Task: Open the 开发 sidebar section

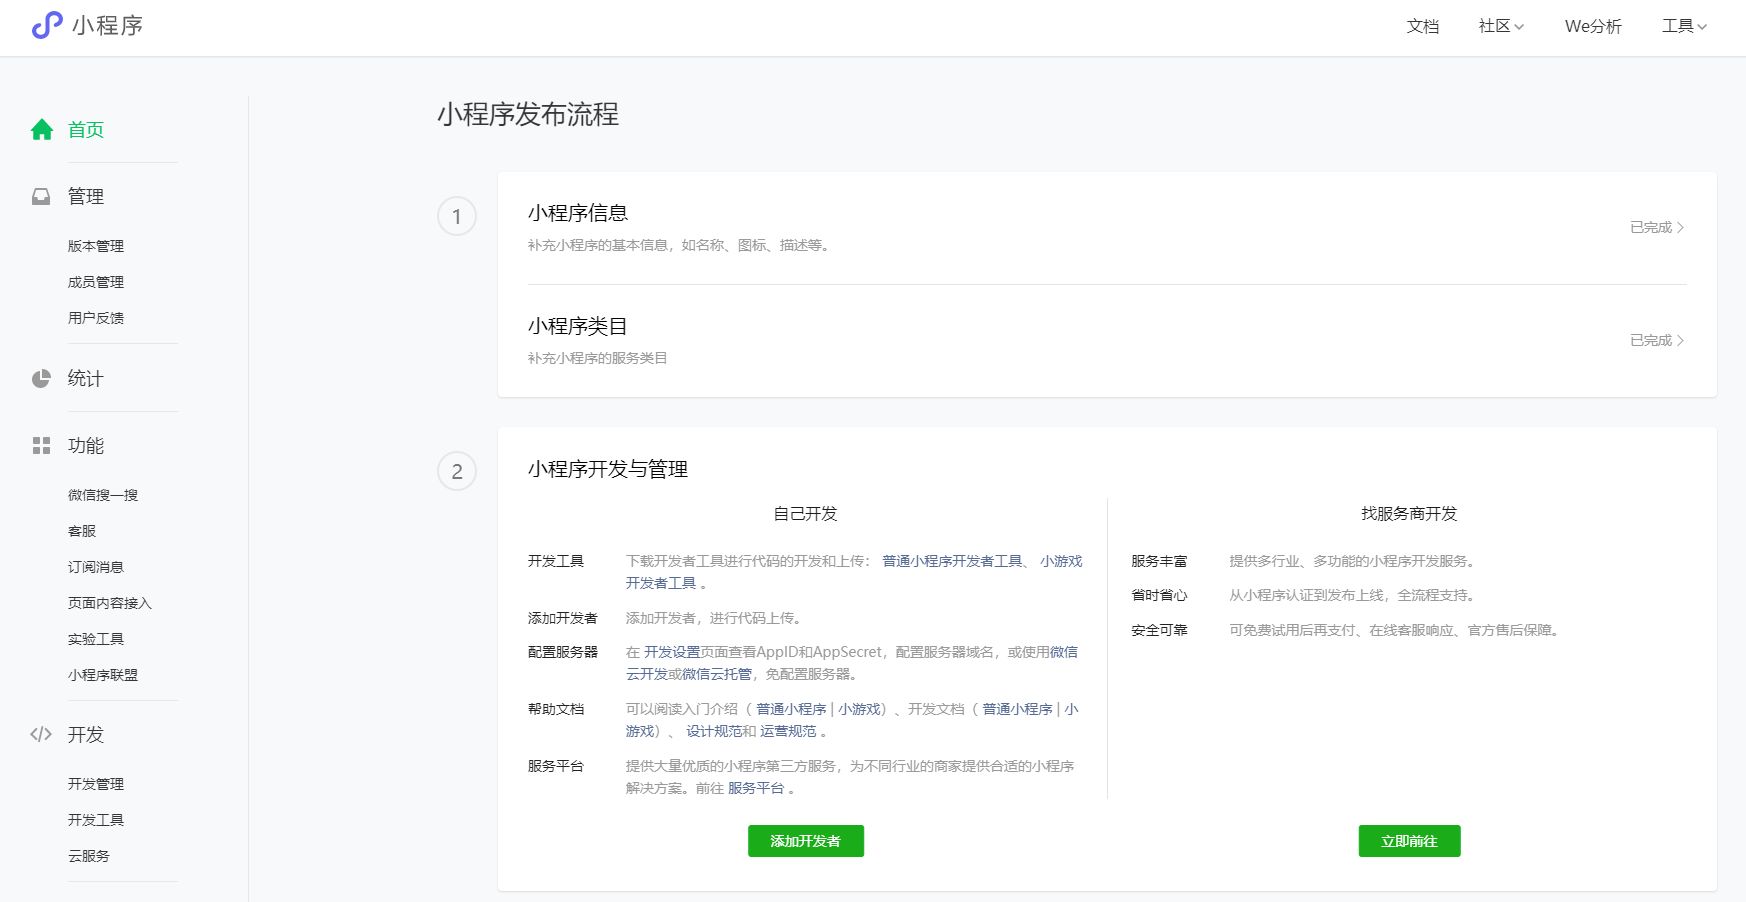Action: [86, 734]
